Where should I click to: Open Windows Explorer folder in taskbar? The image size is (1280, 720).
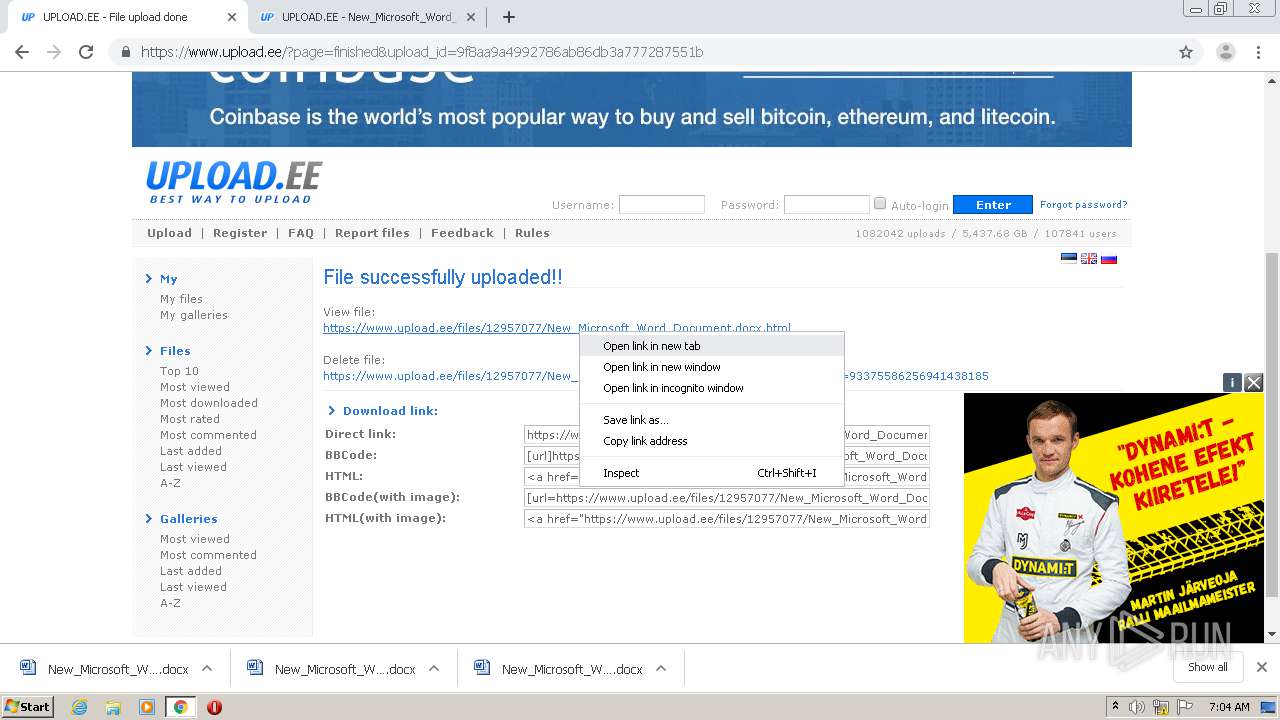(113, 707)
